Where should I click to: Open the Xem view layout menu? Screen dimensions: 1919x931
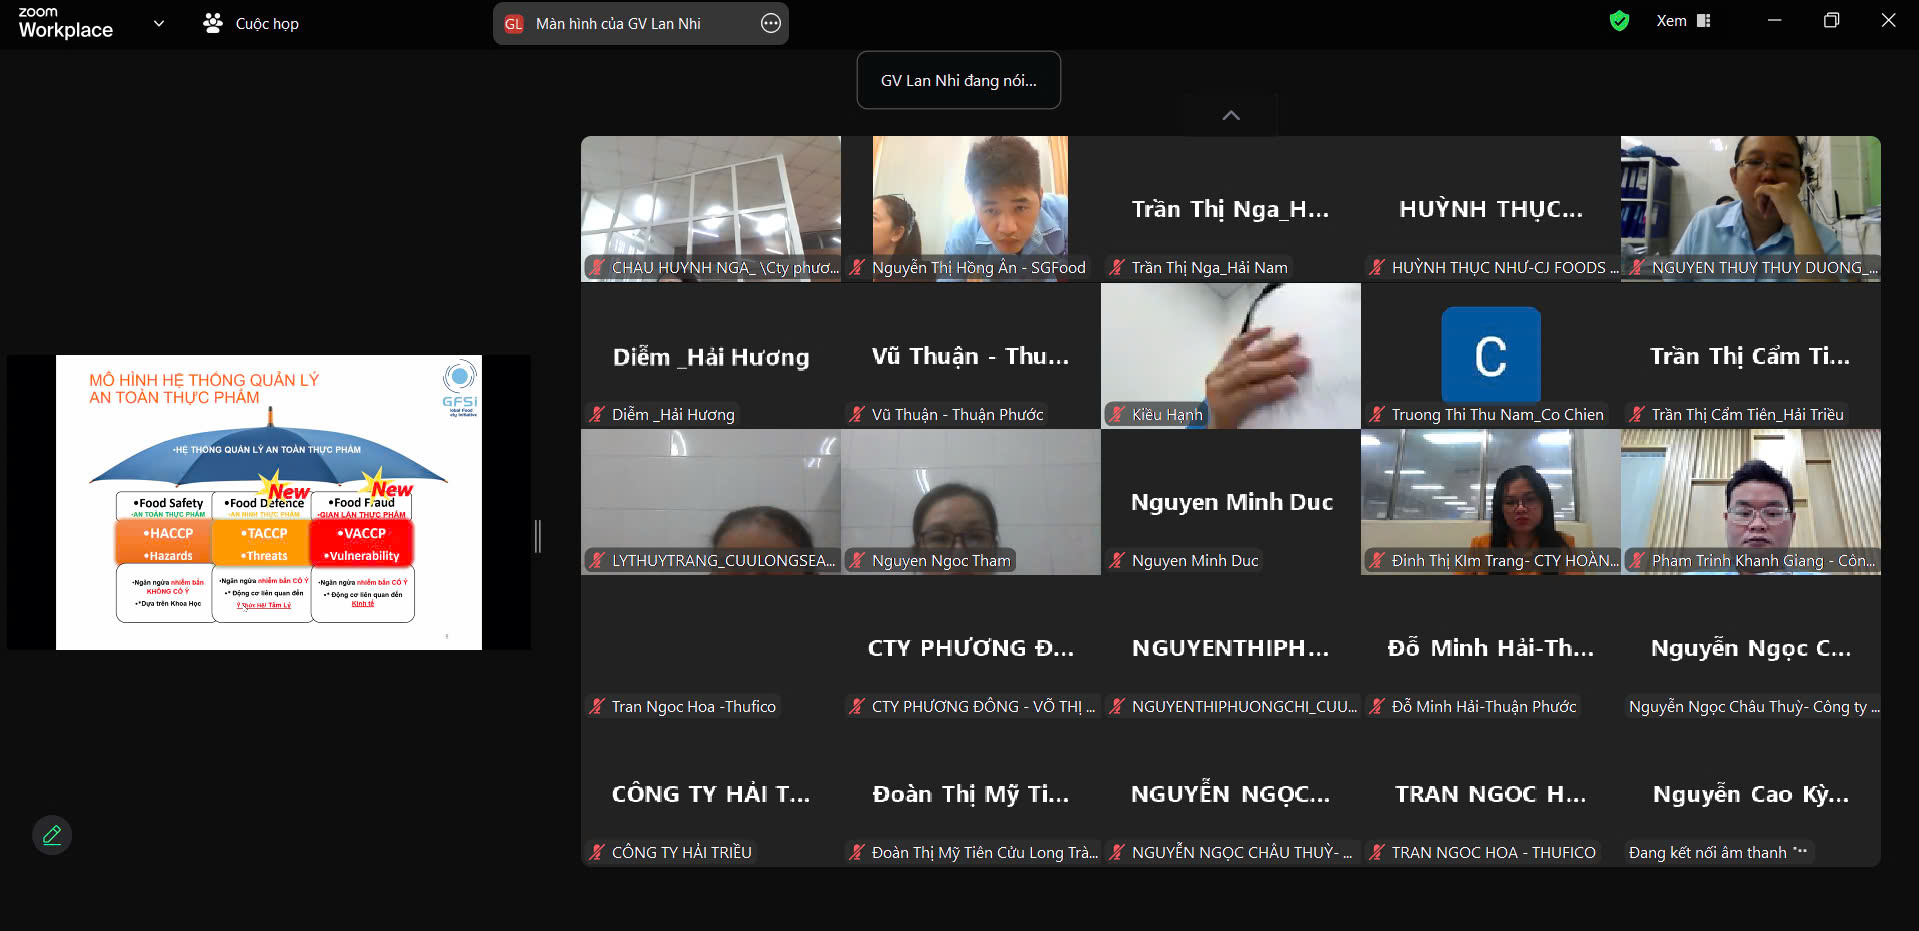[1683, 21]
